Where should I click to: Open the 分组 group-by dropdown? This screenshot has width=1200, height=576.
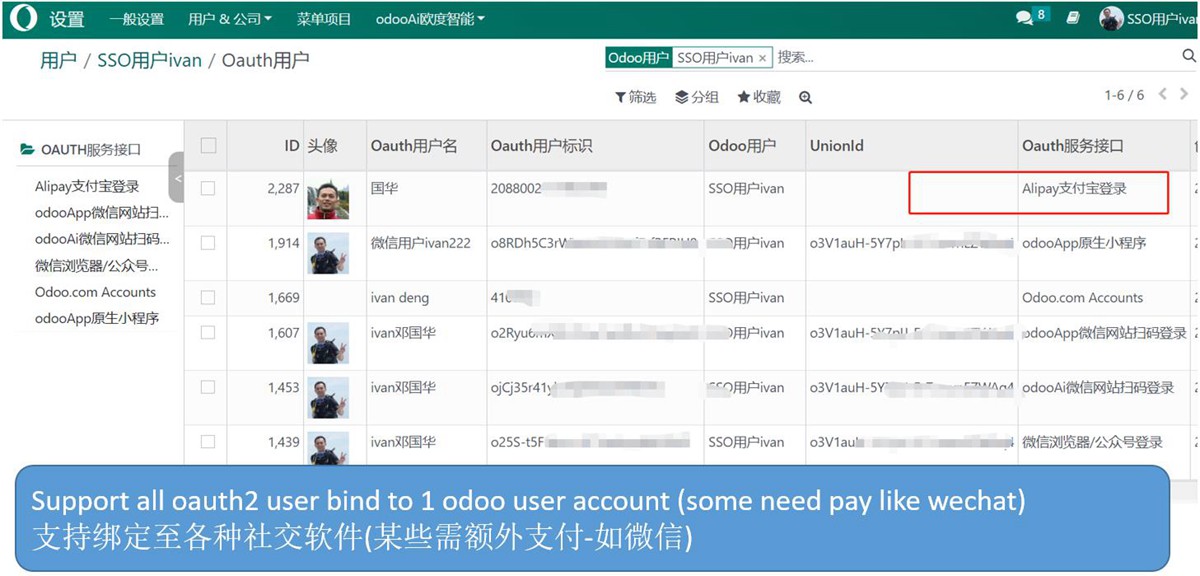click(697, 97)
